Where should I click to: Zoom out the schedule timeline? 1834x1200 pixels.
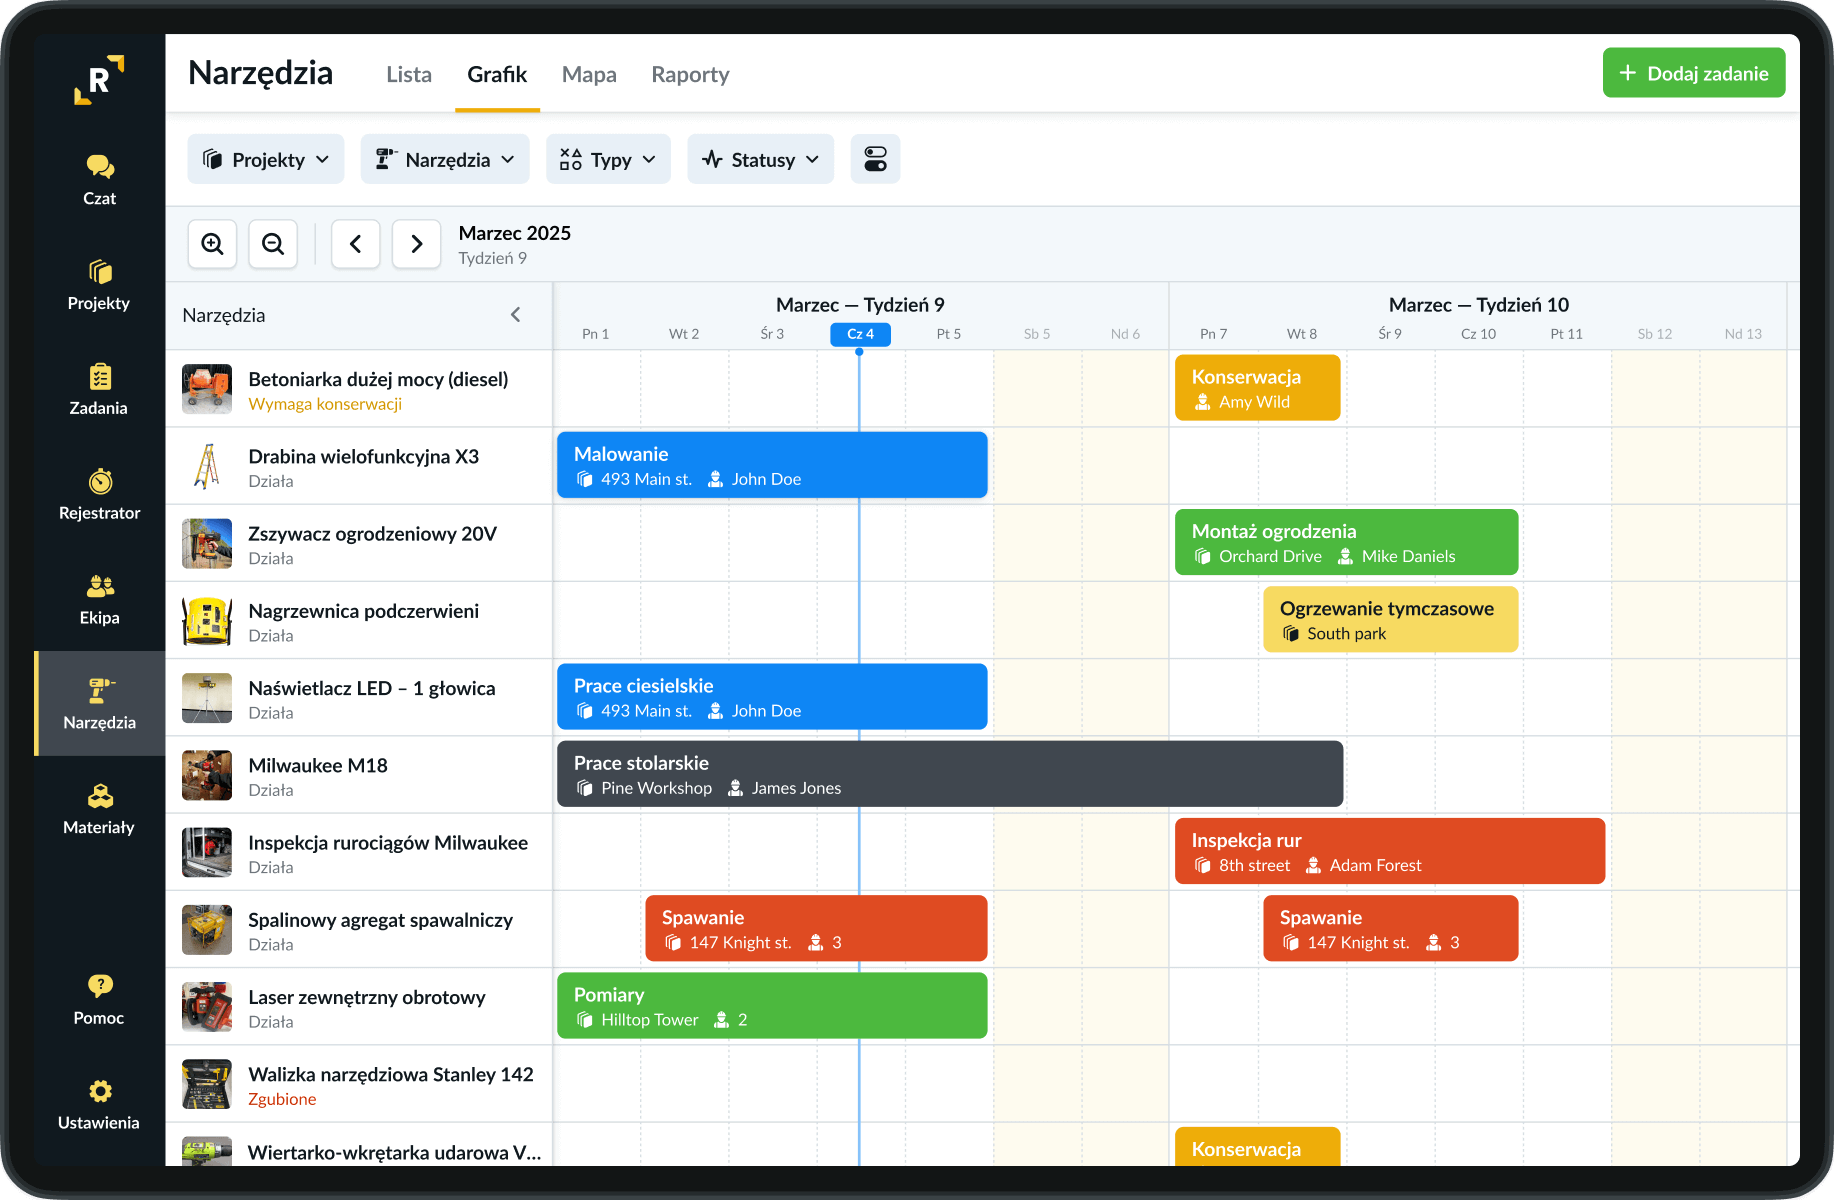[x=273, y=244]
